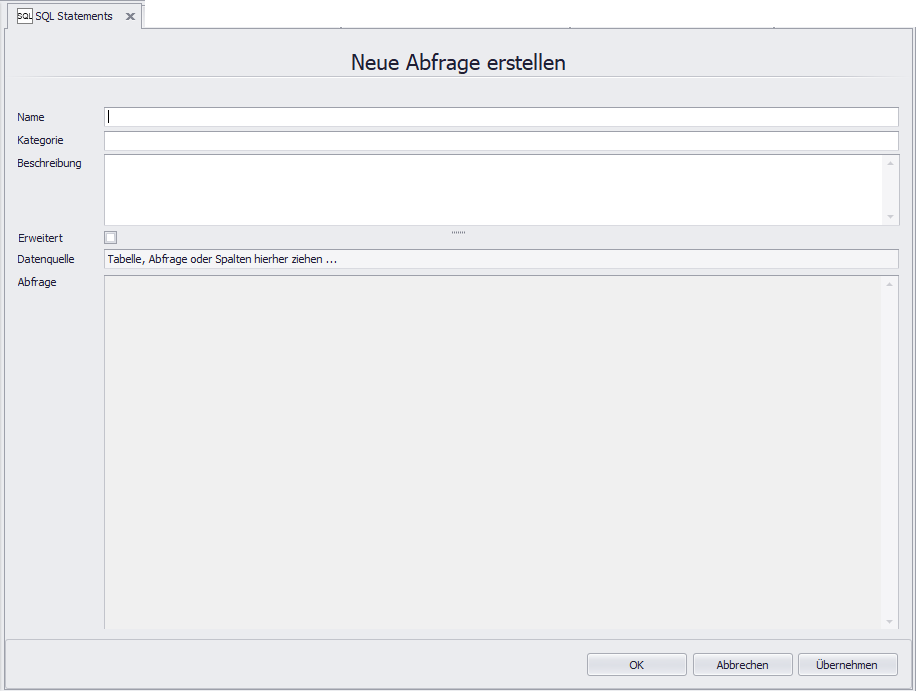The height and width of the screenshot is (691, 916).
Task: Apply changes with Übernehmen
Action: point(847,664)
